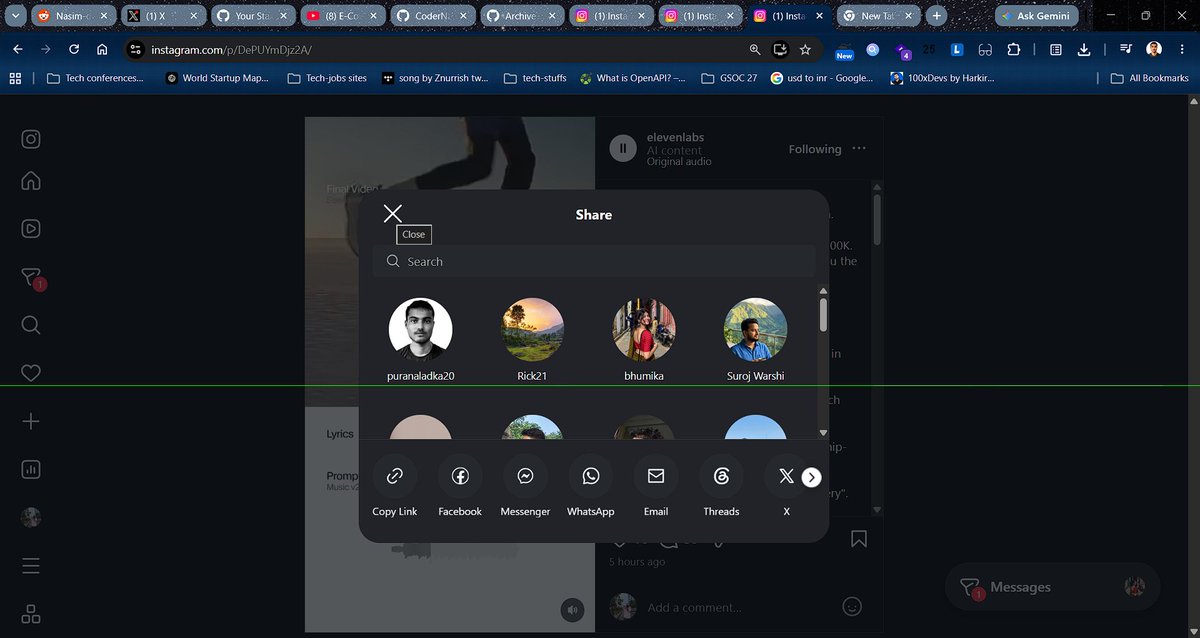1200x638 pixels.
Task: Open Instagram home logo in sidebar
Action: pyautogui.click(x=31, y=139)
